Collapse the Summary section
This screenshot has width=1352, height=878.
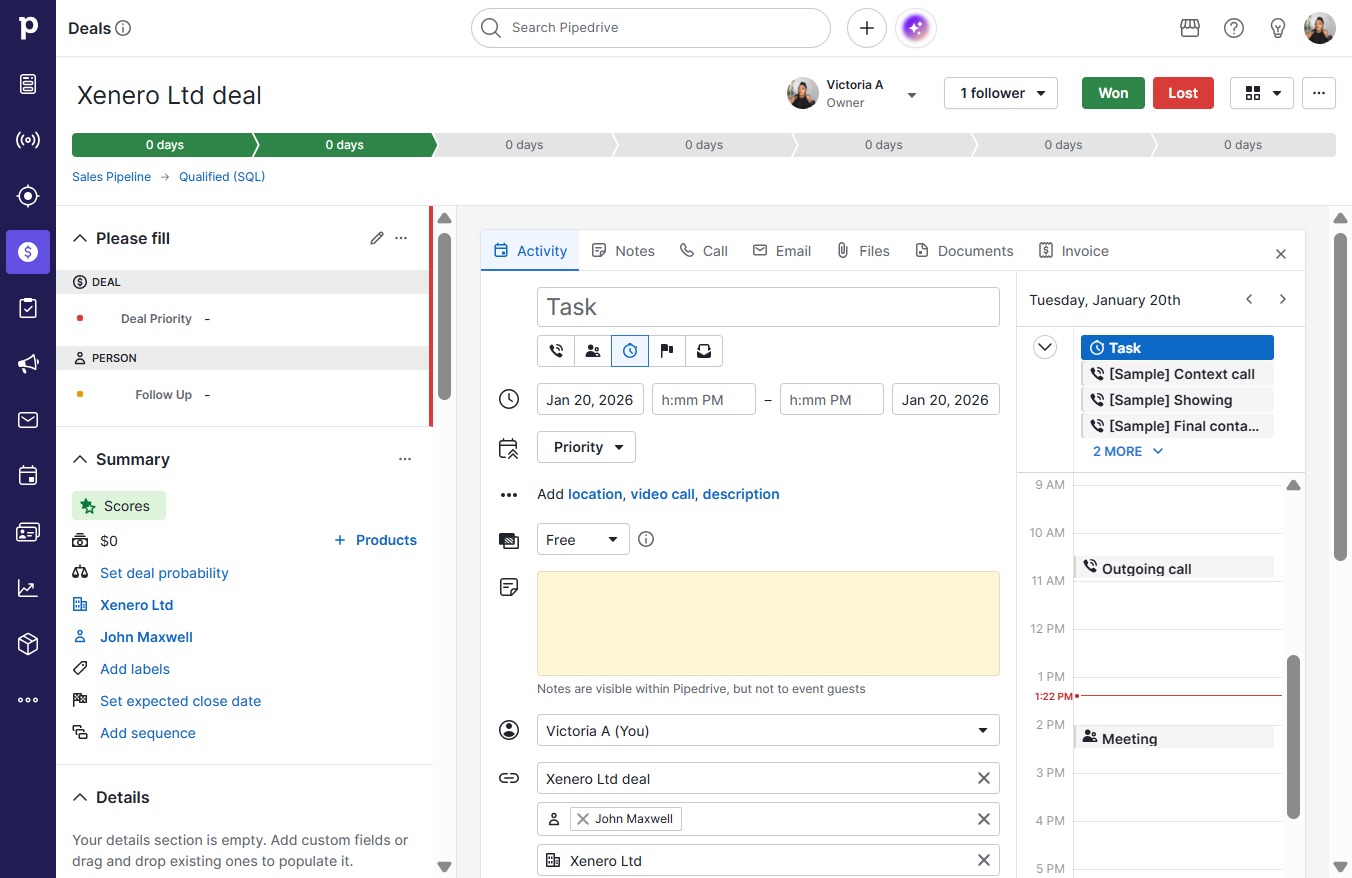(x=80, y=459)
